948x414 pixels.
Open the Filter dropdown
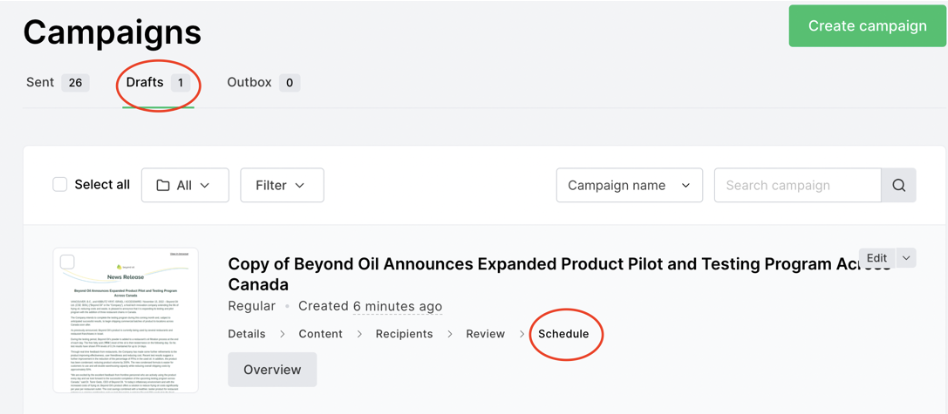(281, 185)
